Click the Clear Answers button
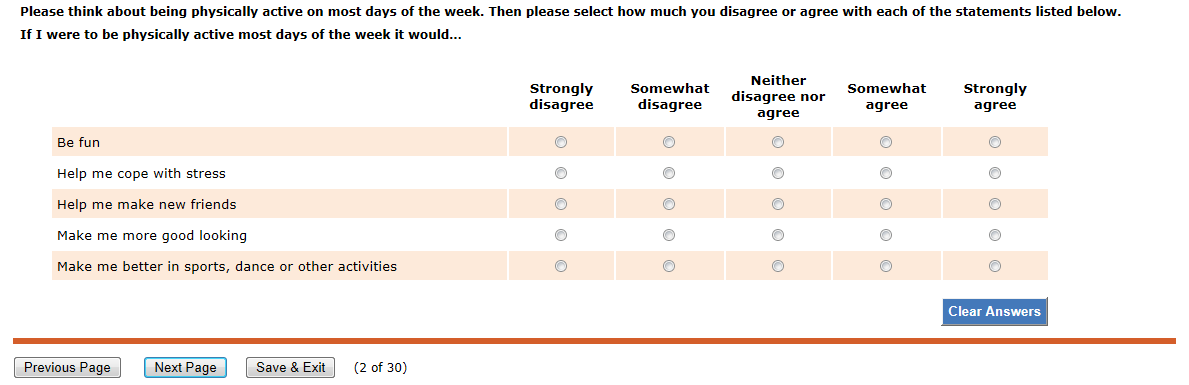The height and width of the screenshot is (385, 1189). pos(994,311)
